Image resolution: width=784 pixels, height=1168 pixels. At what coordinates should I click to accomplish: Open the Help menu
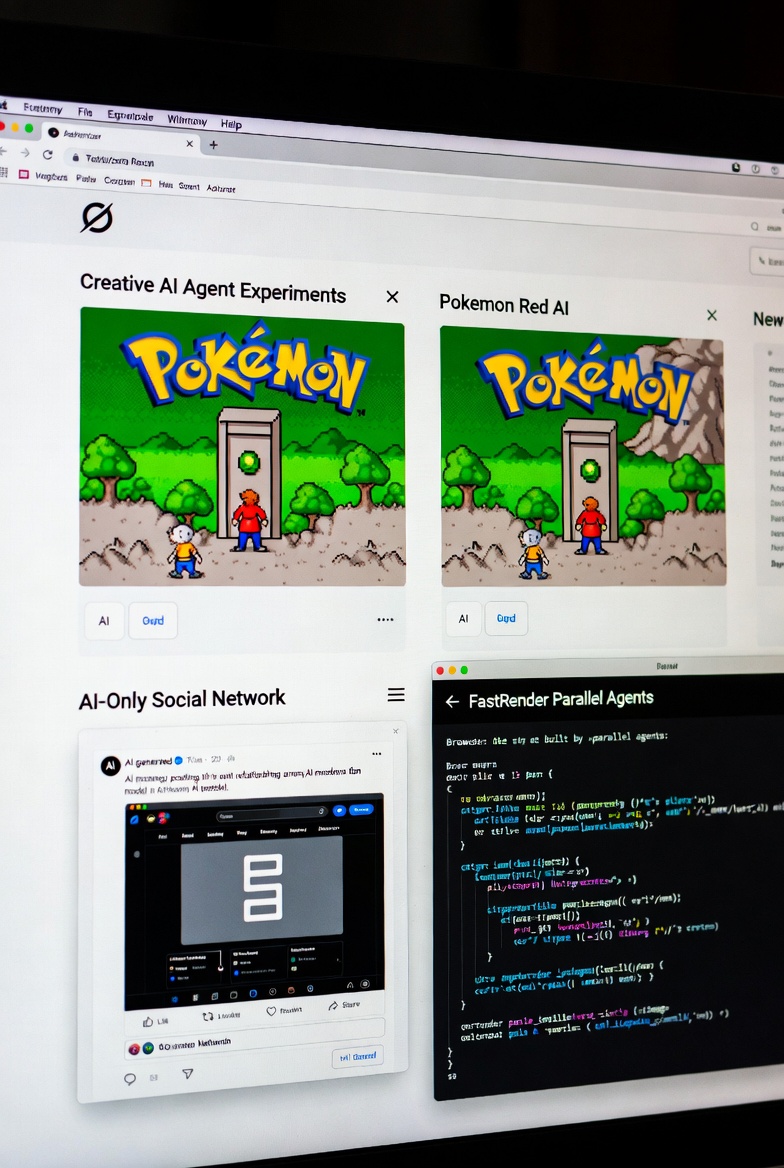[231, 124]
